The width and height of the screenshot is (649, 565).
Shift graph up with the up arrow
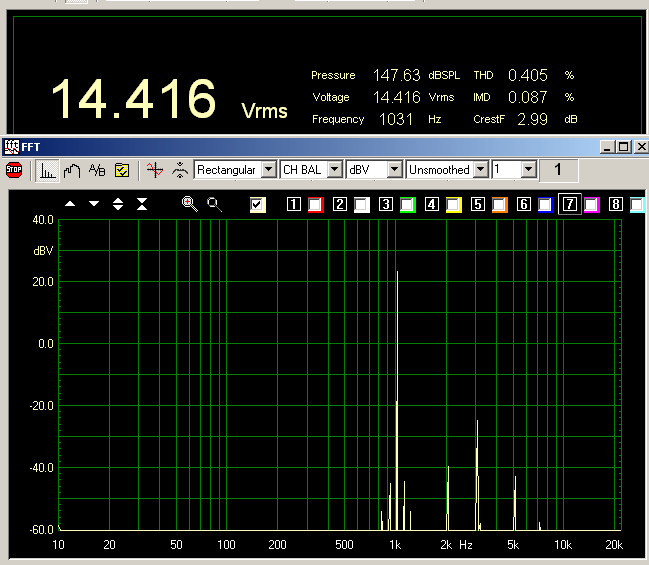(x=70, y=204)
